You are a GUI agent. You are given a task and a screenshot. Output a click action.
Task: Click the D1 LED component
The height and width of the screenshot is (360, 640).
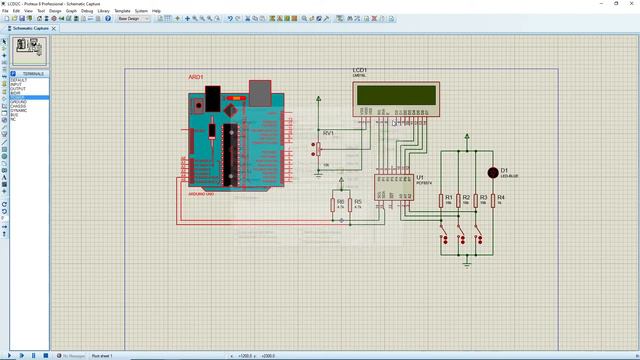[493, 173]
